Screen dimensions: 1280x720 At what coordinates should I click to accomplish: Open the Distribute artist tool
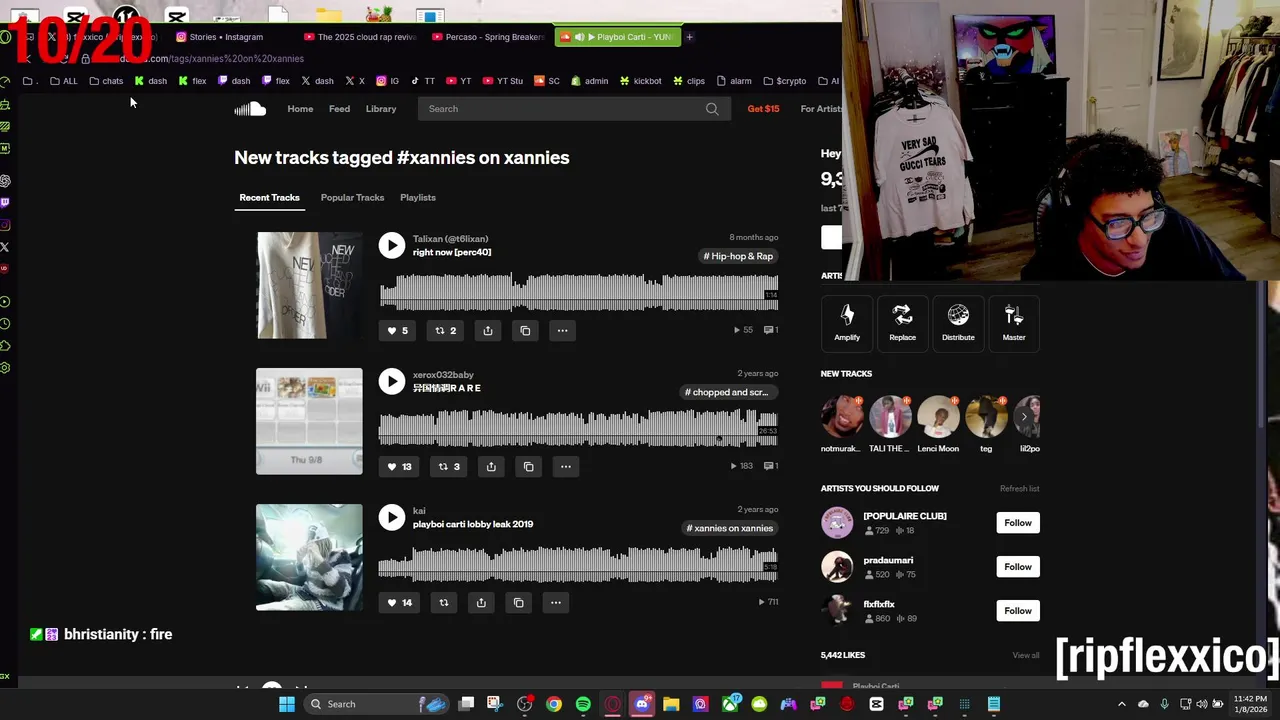tap(958, 323)
